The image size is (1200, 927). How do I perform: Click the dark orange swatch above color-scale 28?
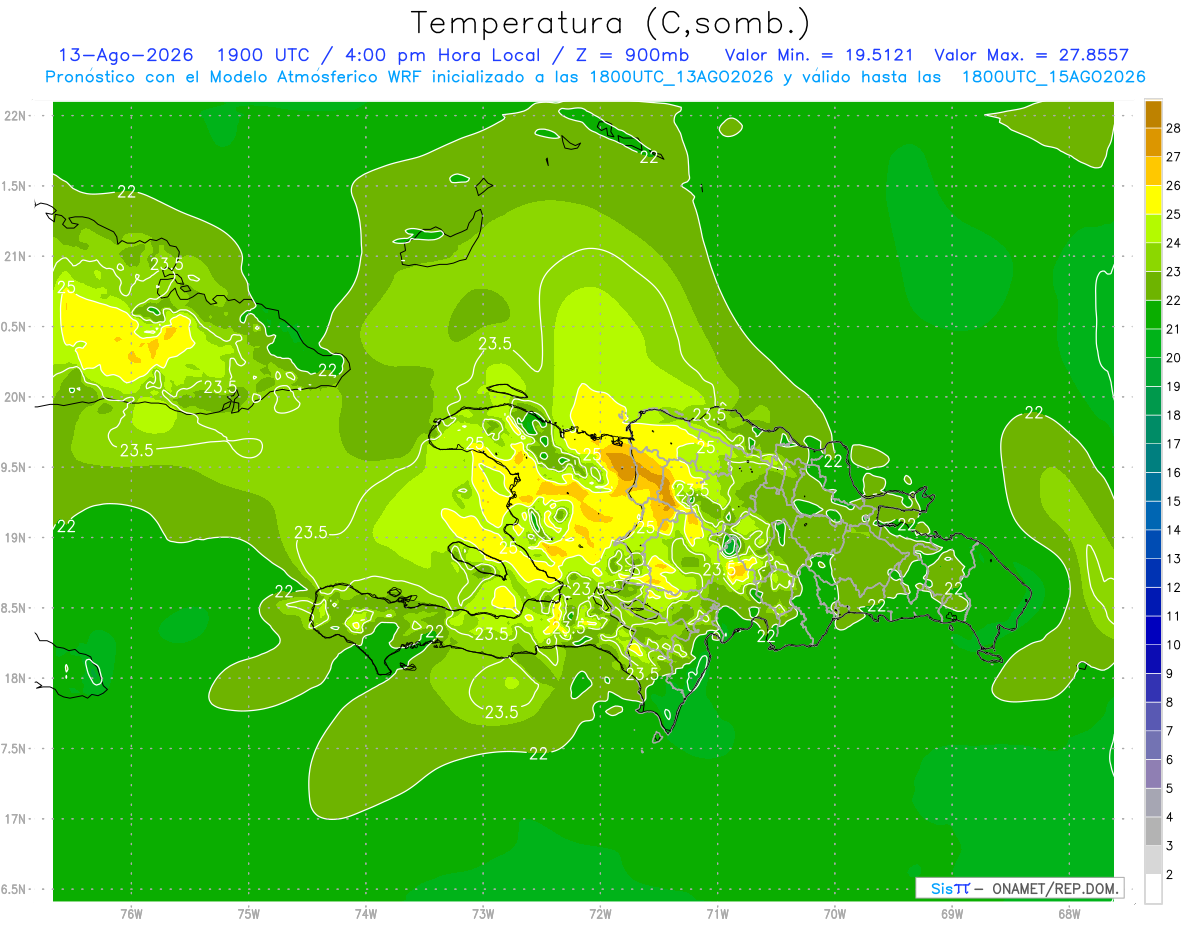[1153, 114]
